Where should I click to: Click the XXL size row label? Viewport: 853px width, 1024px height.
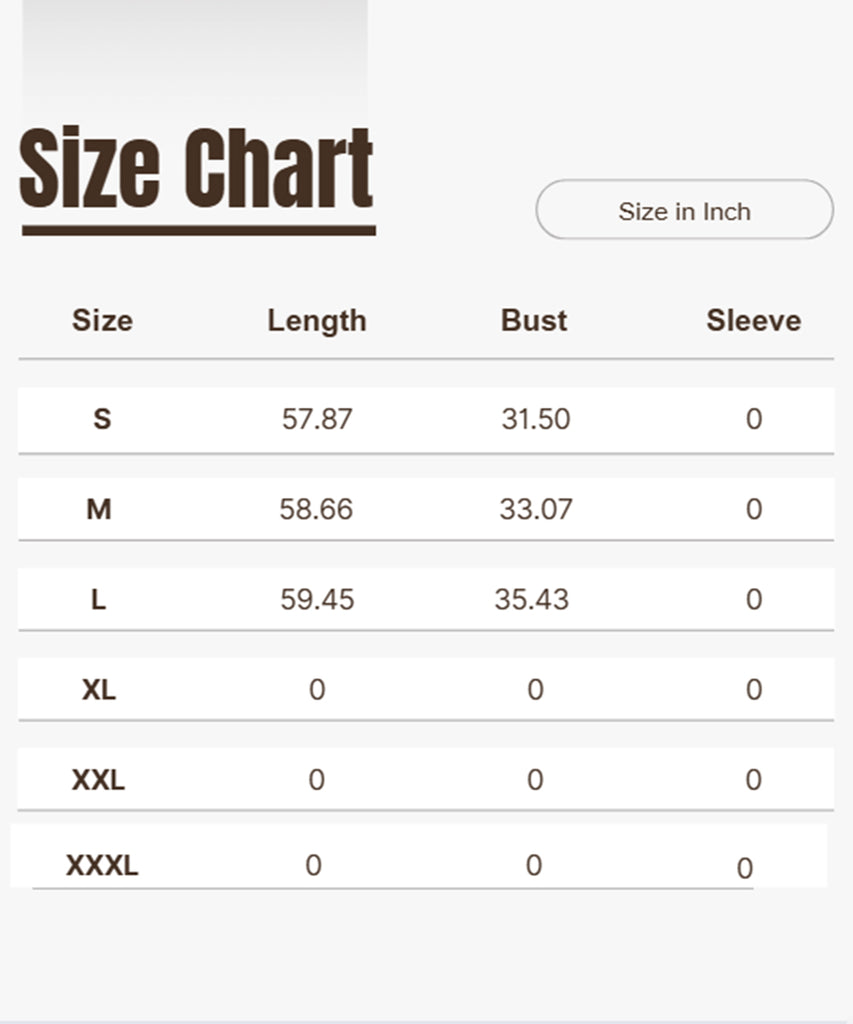click(x=98, y=780)
